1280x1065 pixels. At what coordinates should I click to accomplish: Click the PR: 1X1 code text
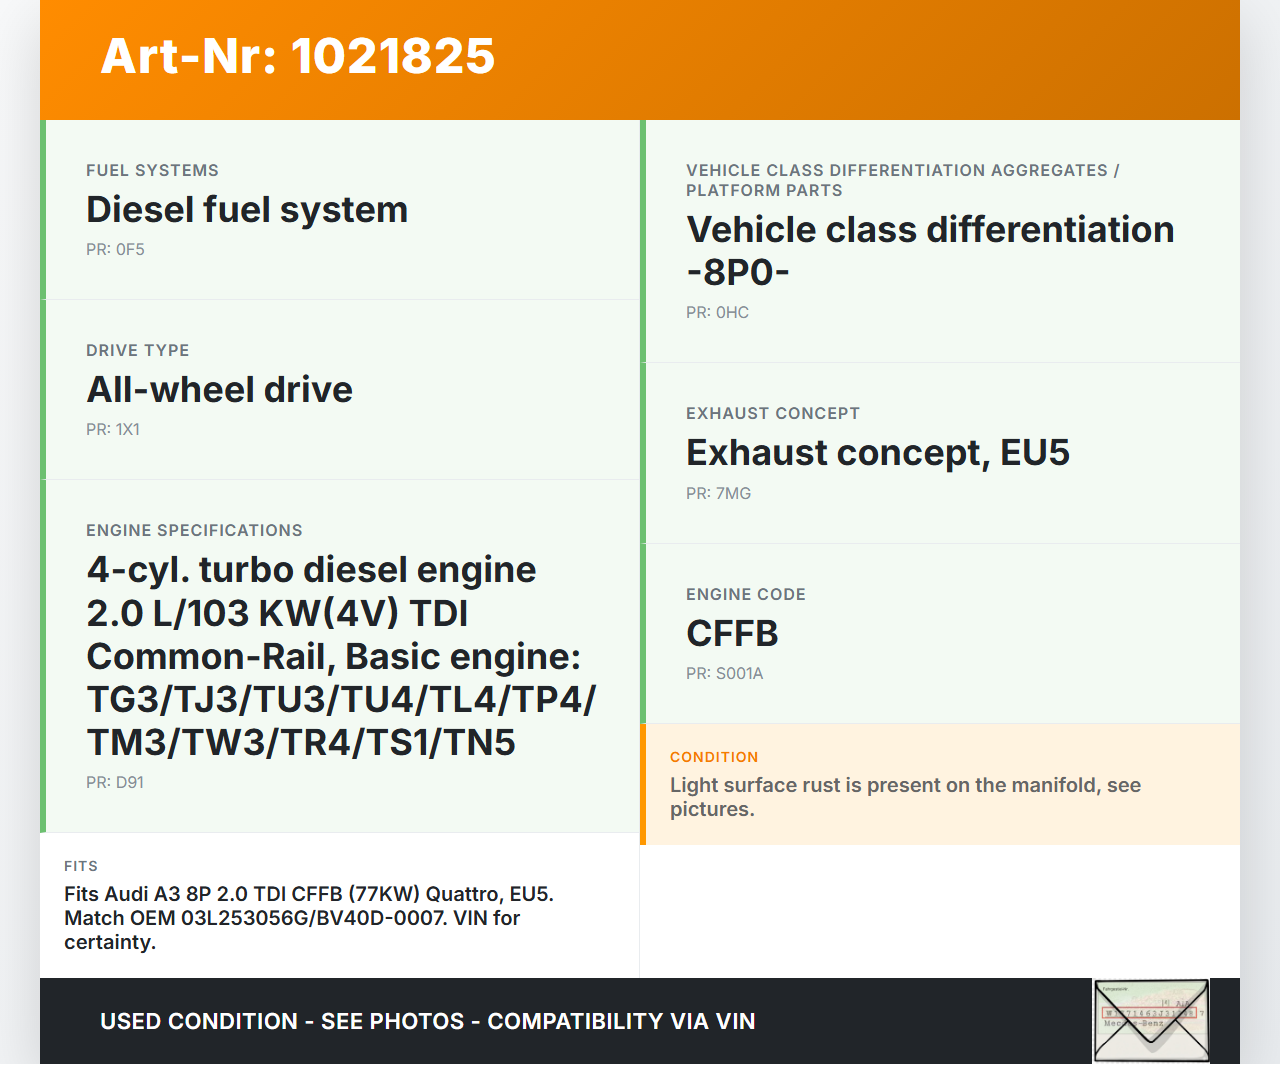pyautogui.click(x=113, y=430)
